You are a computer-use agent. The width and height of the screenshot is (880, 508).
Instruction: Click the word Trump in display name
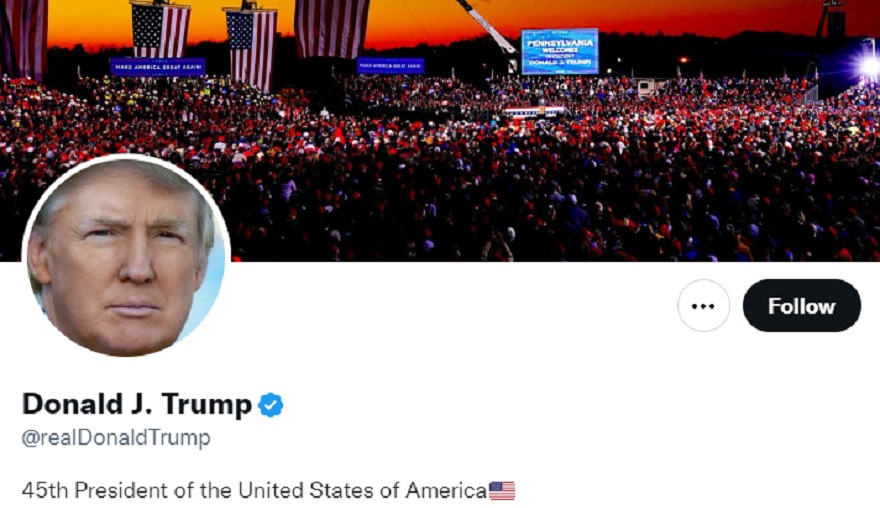[x=207, y=405]
